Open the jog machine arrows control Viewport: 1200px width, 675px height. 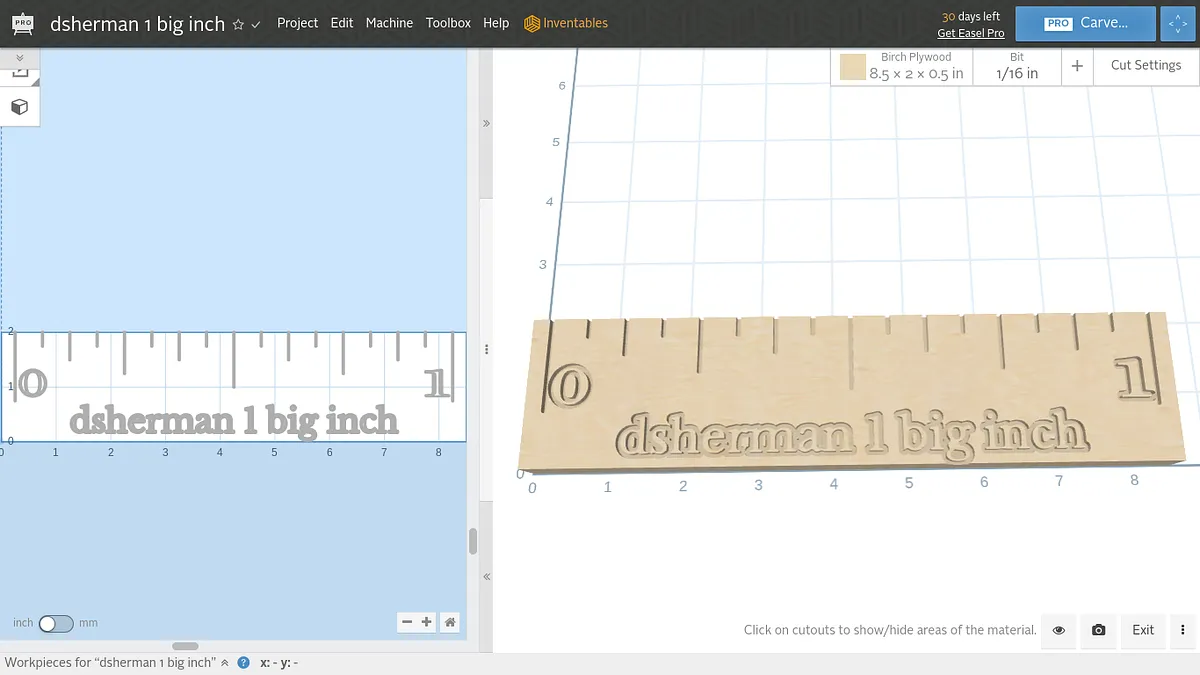1178,23
